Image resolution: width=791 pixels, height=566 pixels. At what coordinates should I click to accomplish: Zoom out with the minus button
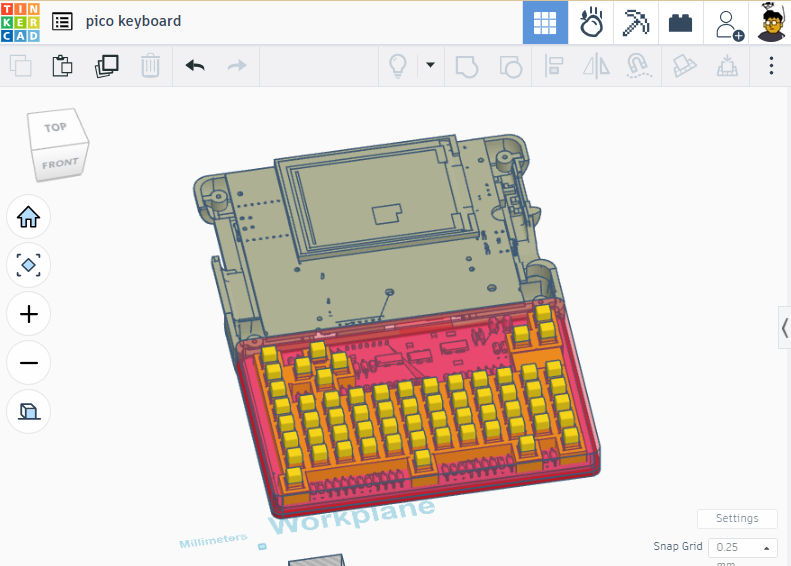[28, 363]
